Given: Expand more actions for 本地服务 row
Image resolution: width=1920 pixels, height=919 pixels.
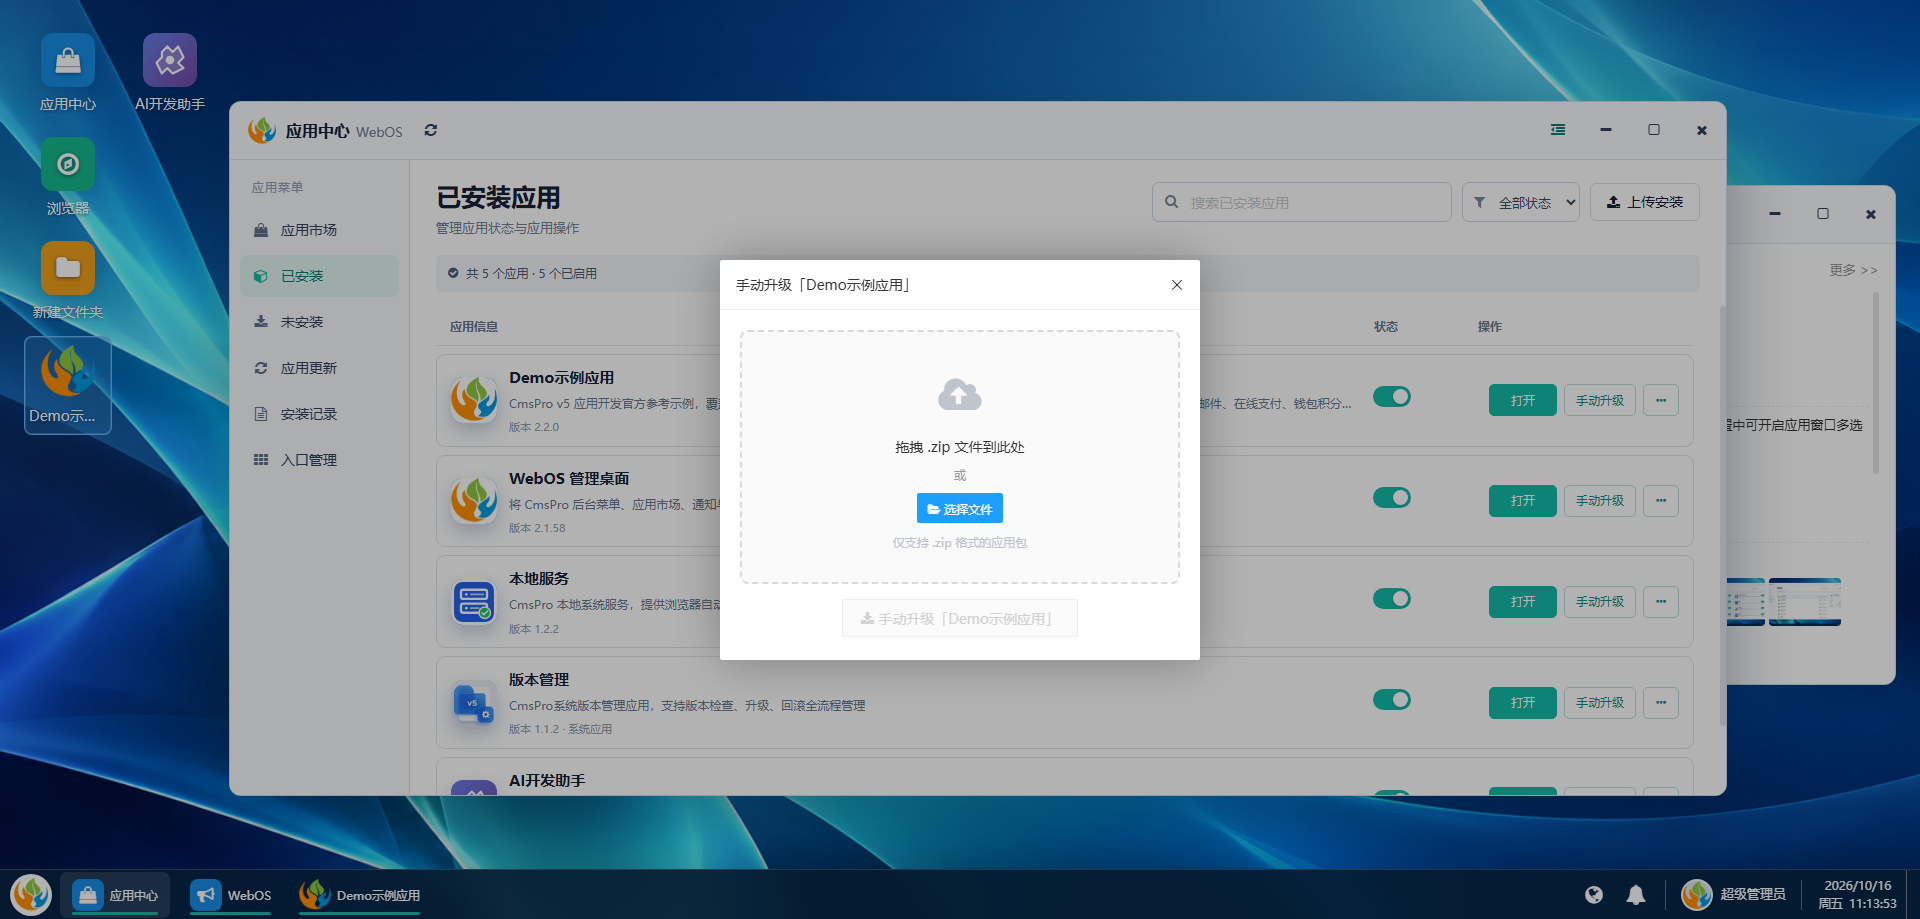Looking at the screenshot, I should click(1661, 602).
